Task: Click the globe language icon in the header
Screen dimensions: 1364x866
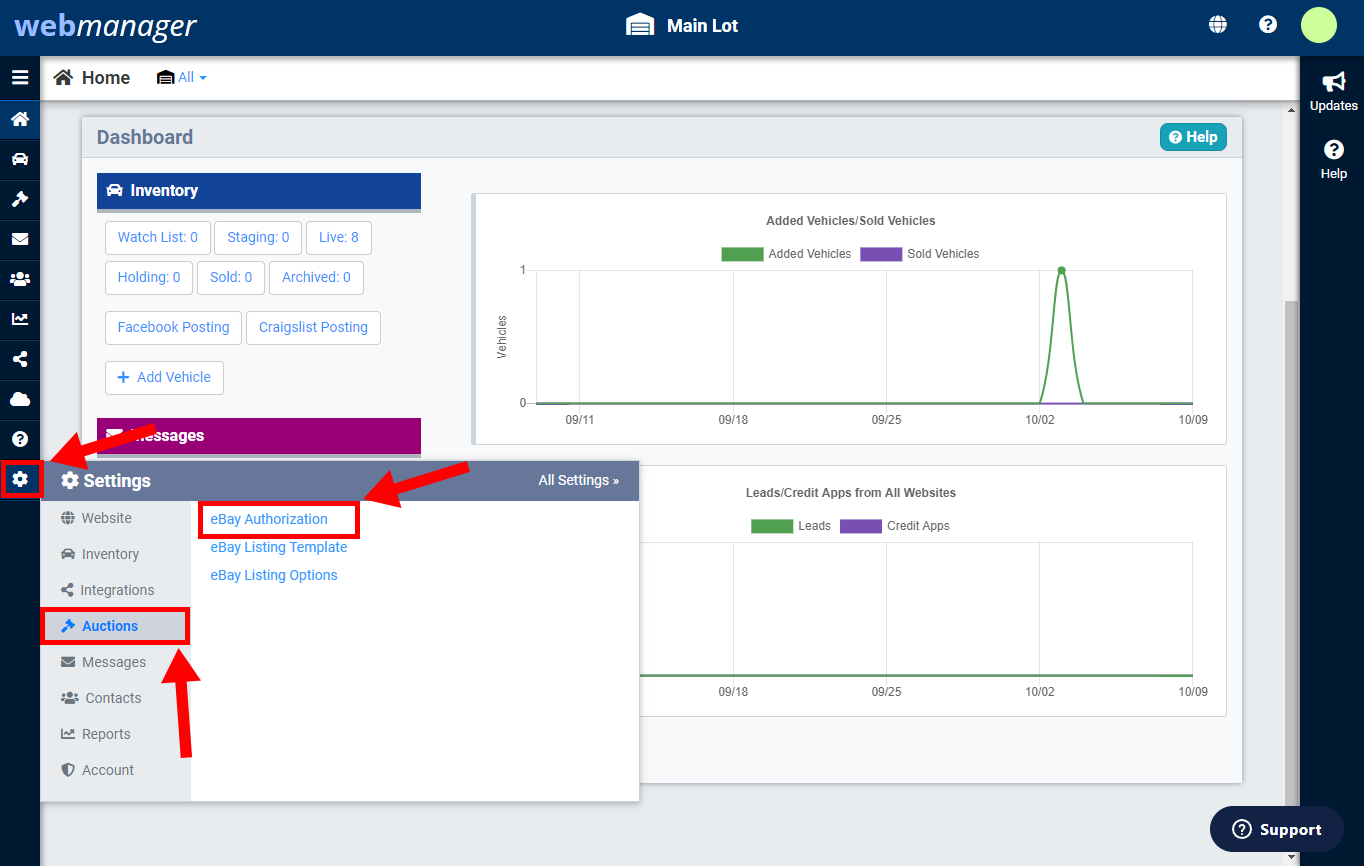Action: pos(1217,23)
